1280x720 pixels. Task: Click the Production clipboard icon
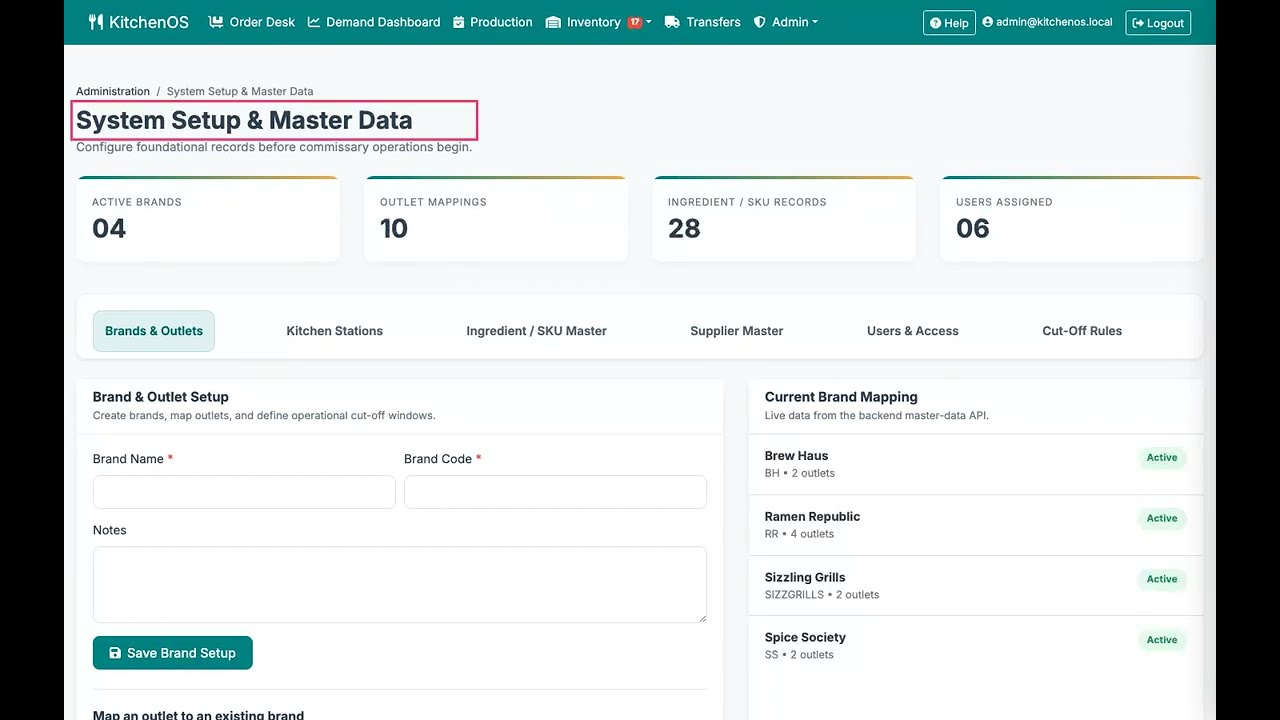(459, 22)
